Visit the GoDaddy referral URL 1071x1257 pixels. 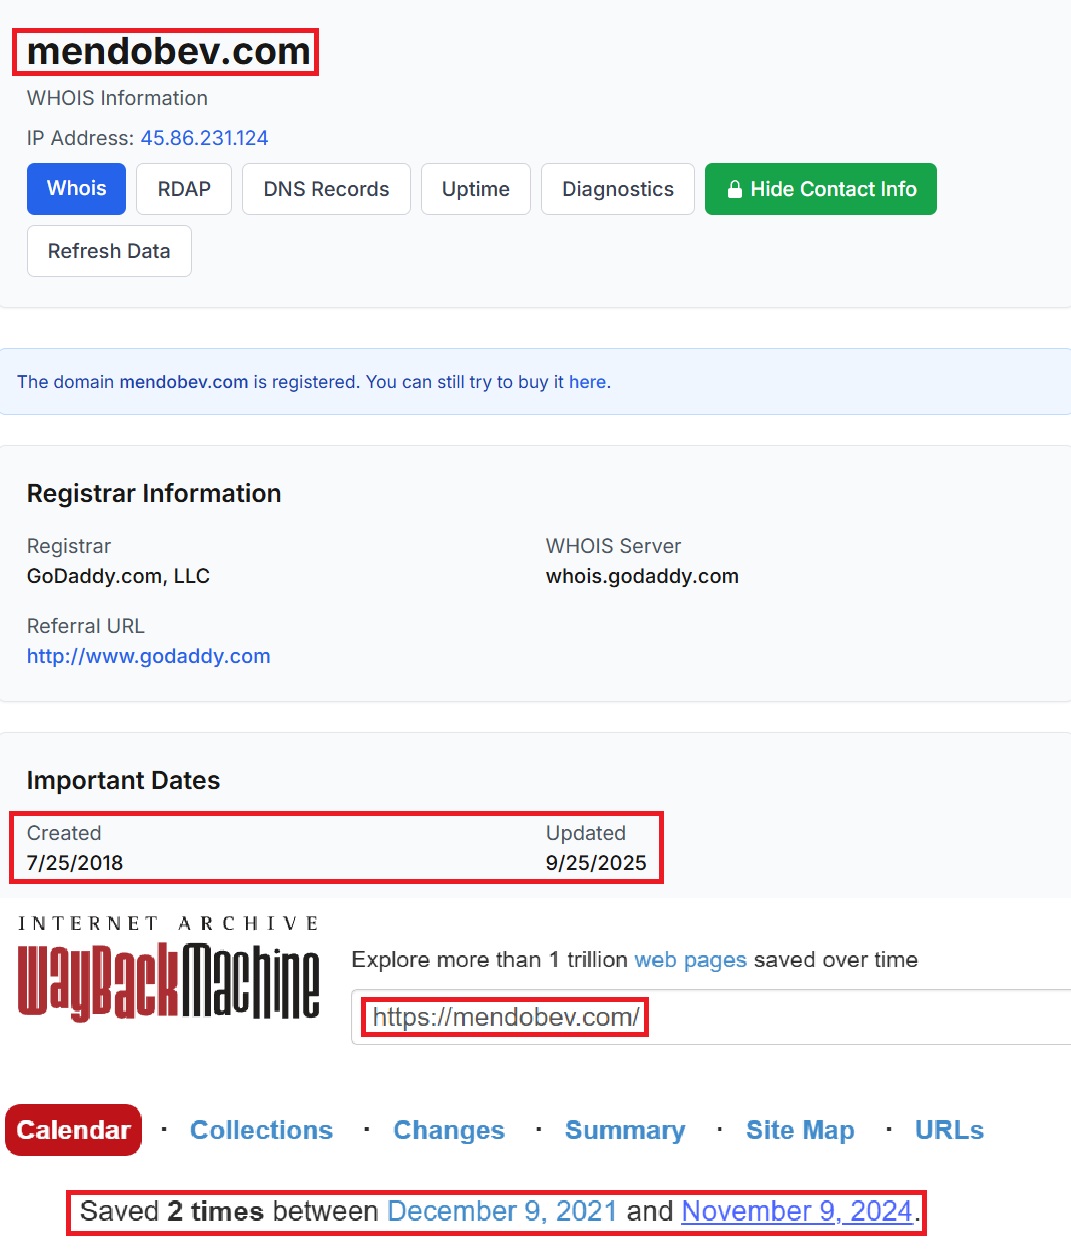(148, 656)
